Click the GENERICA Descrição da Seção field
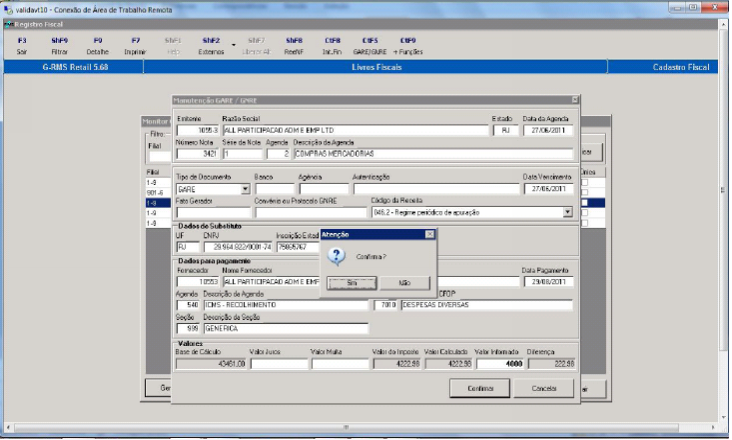The image size is (732, 440). click(x=286, y=328)
